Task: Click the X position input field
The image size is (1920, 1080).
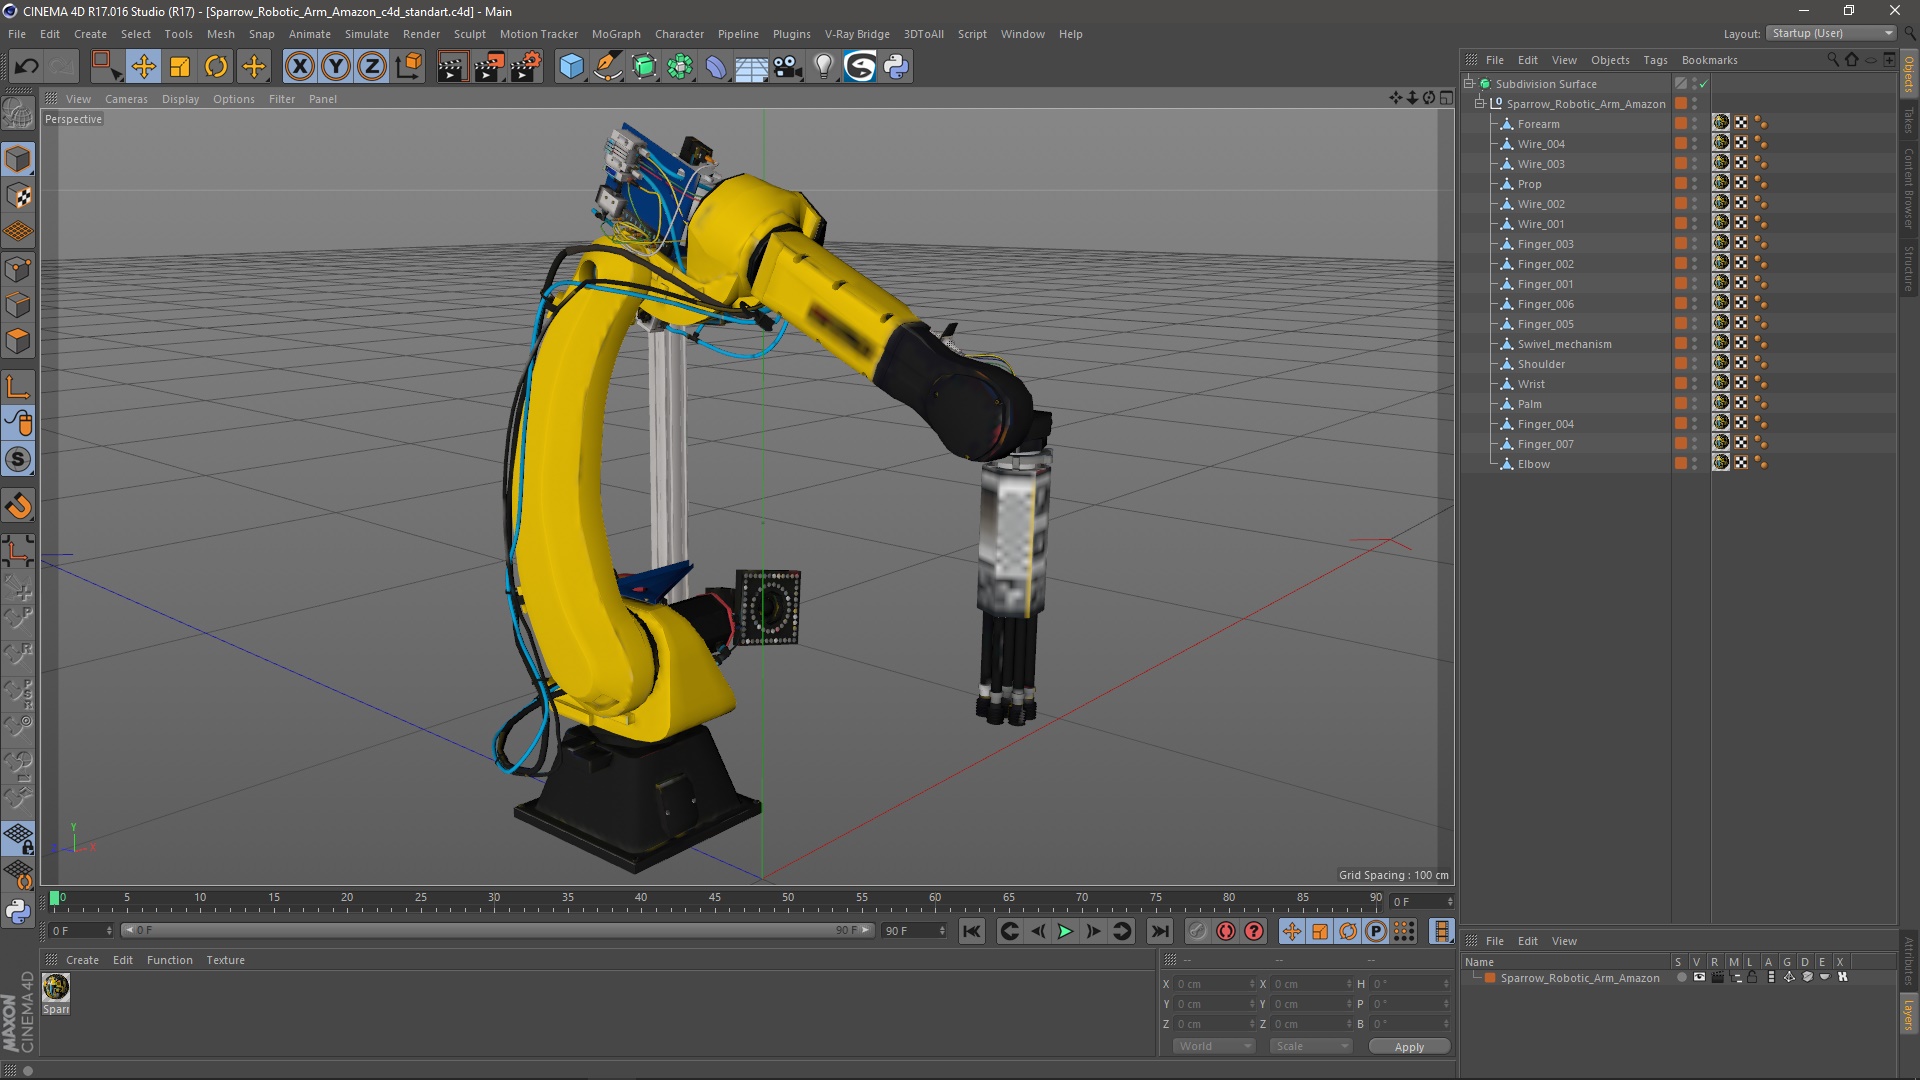Action: point(1208,984)
